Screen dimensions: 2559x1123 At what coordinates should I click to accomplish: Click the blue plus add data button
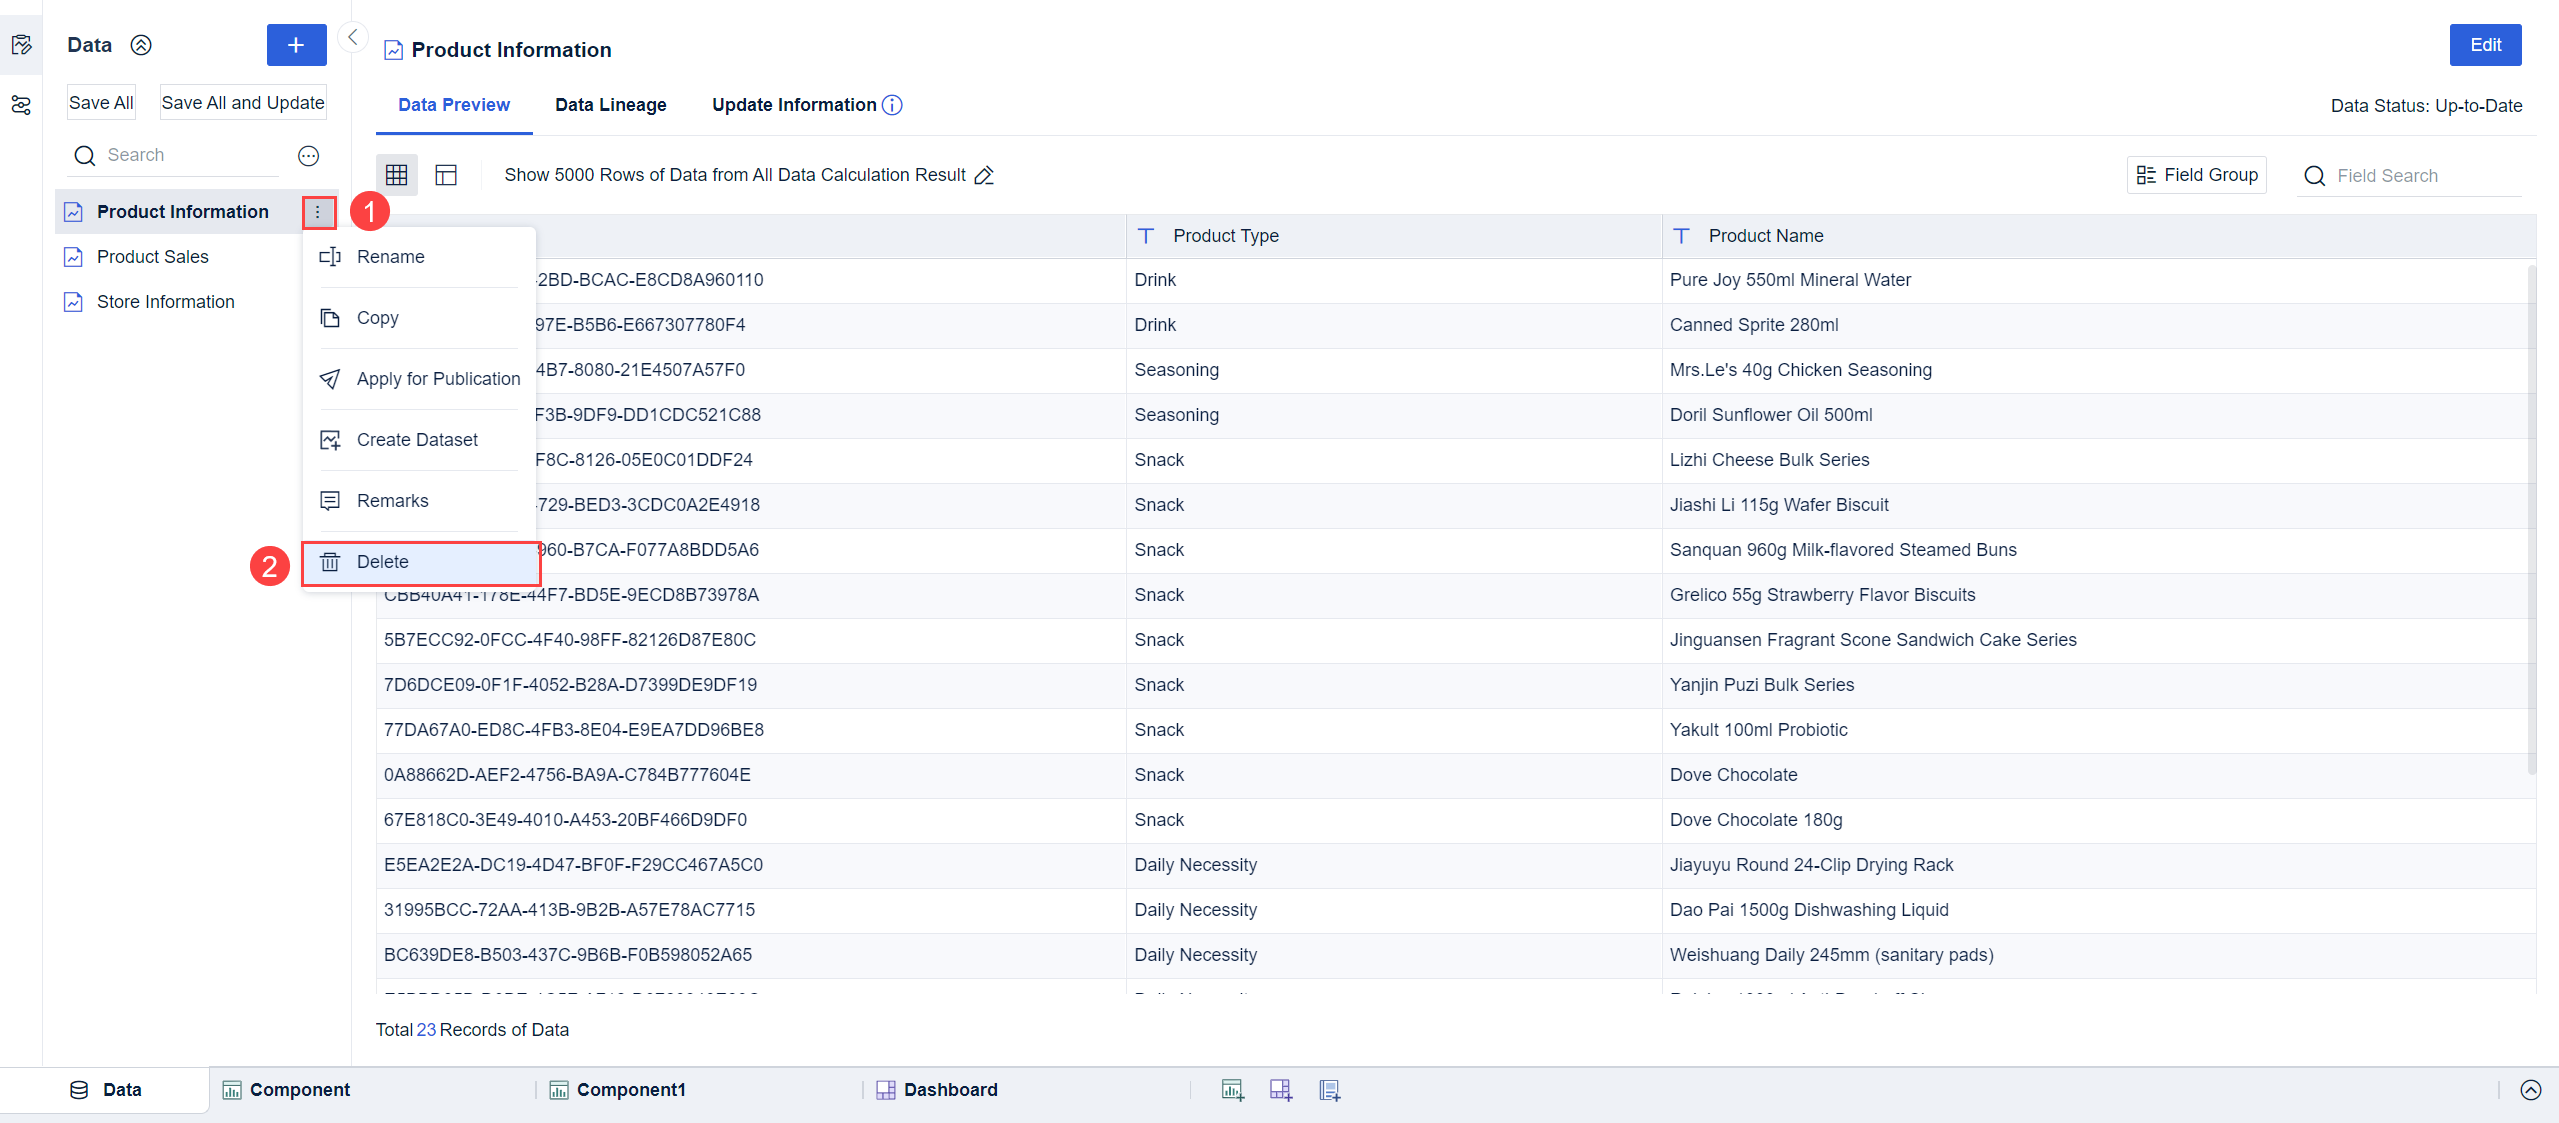click(296, 45)
